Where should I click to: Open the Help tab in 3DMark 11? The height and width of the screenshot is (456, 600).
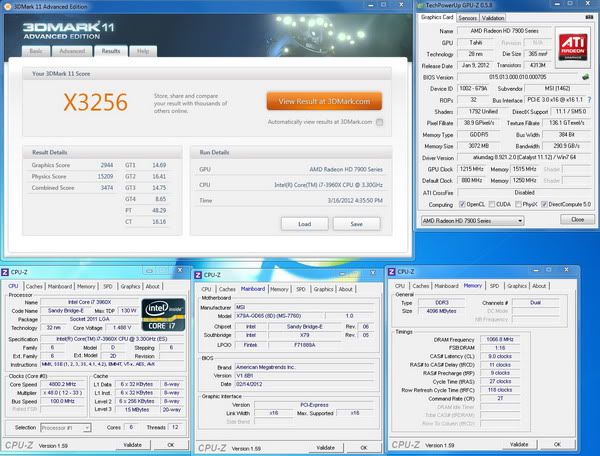[x=143, y=51]
